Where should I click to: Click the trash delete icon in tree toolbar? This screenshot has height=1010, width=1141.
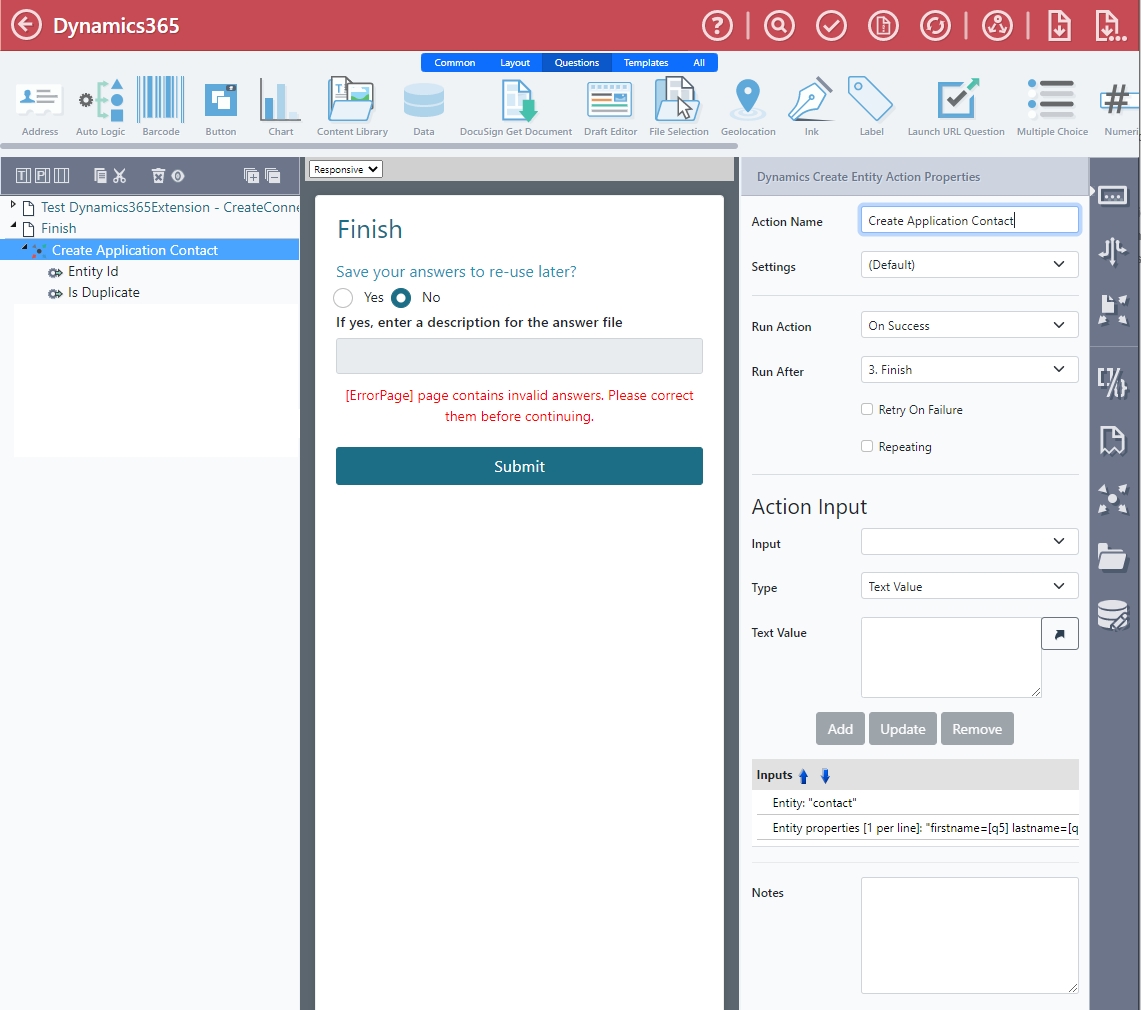[158, 175]
